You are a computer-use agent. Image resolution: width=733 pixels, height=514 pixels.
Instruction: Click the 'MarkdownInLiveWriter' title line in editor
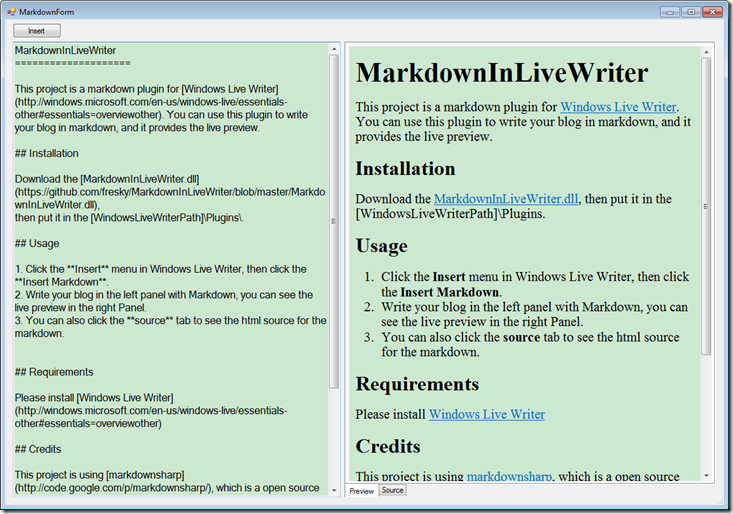pyautogui.click(x=65, y=50)
